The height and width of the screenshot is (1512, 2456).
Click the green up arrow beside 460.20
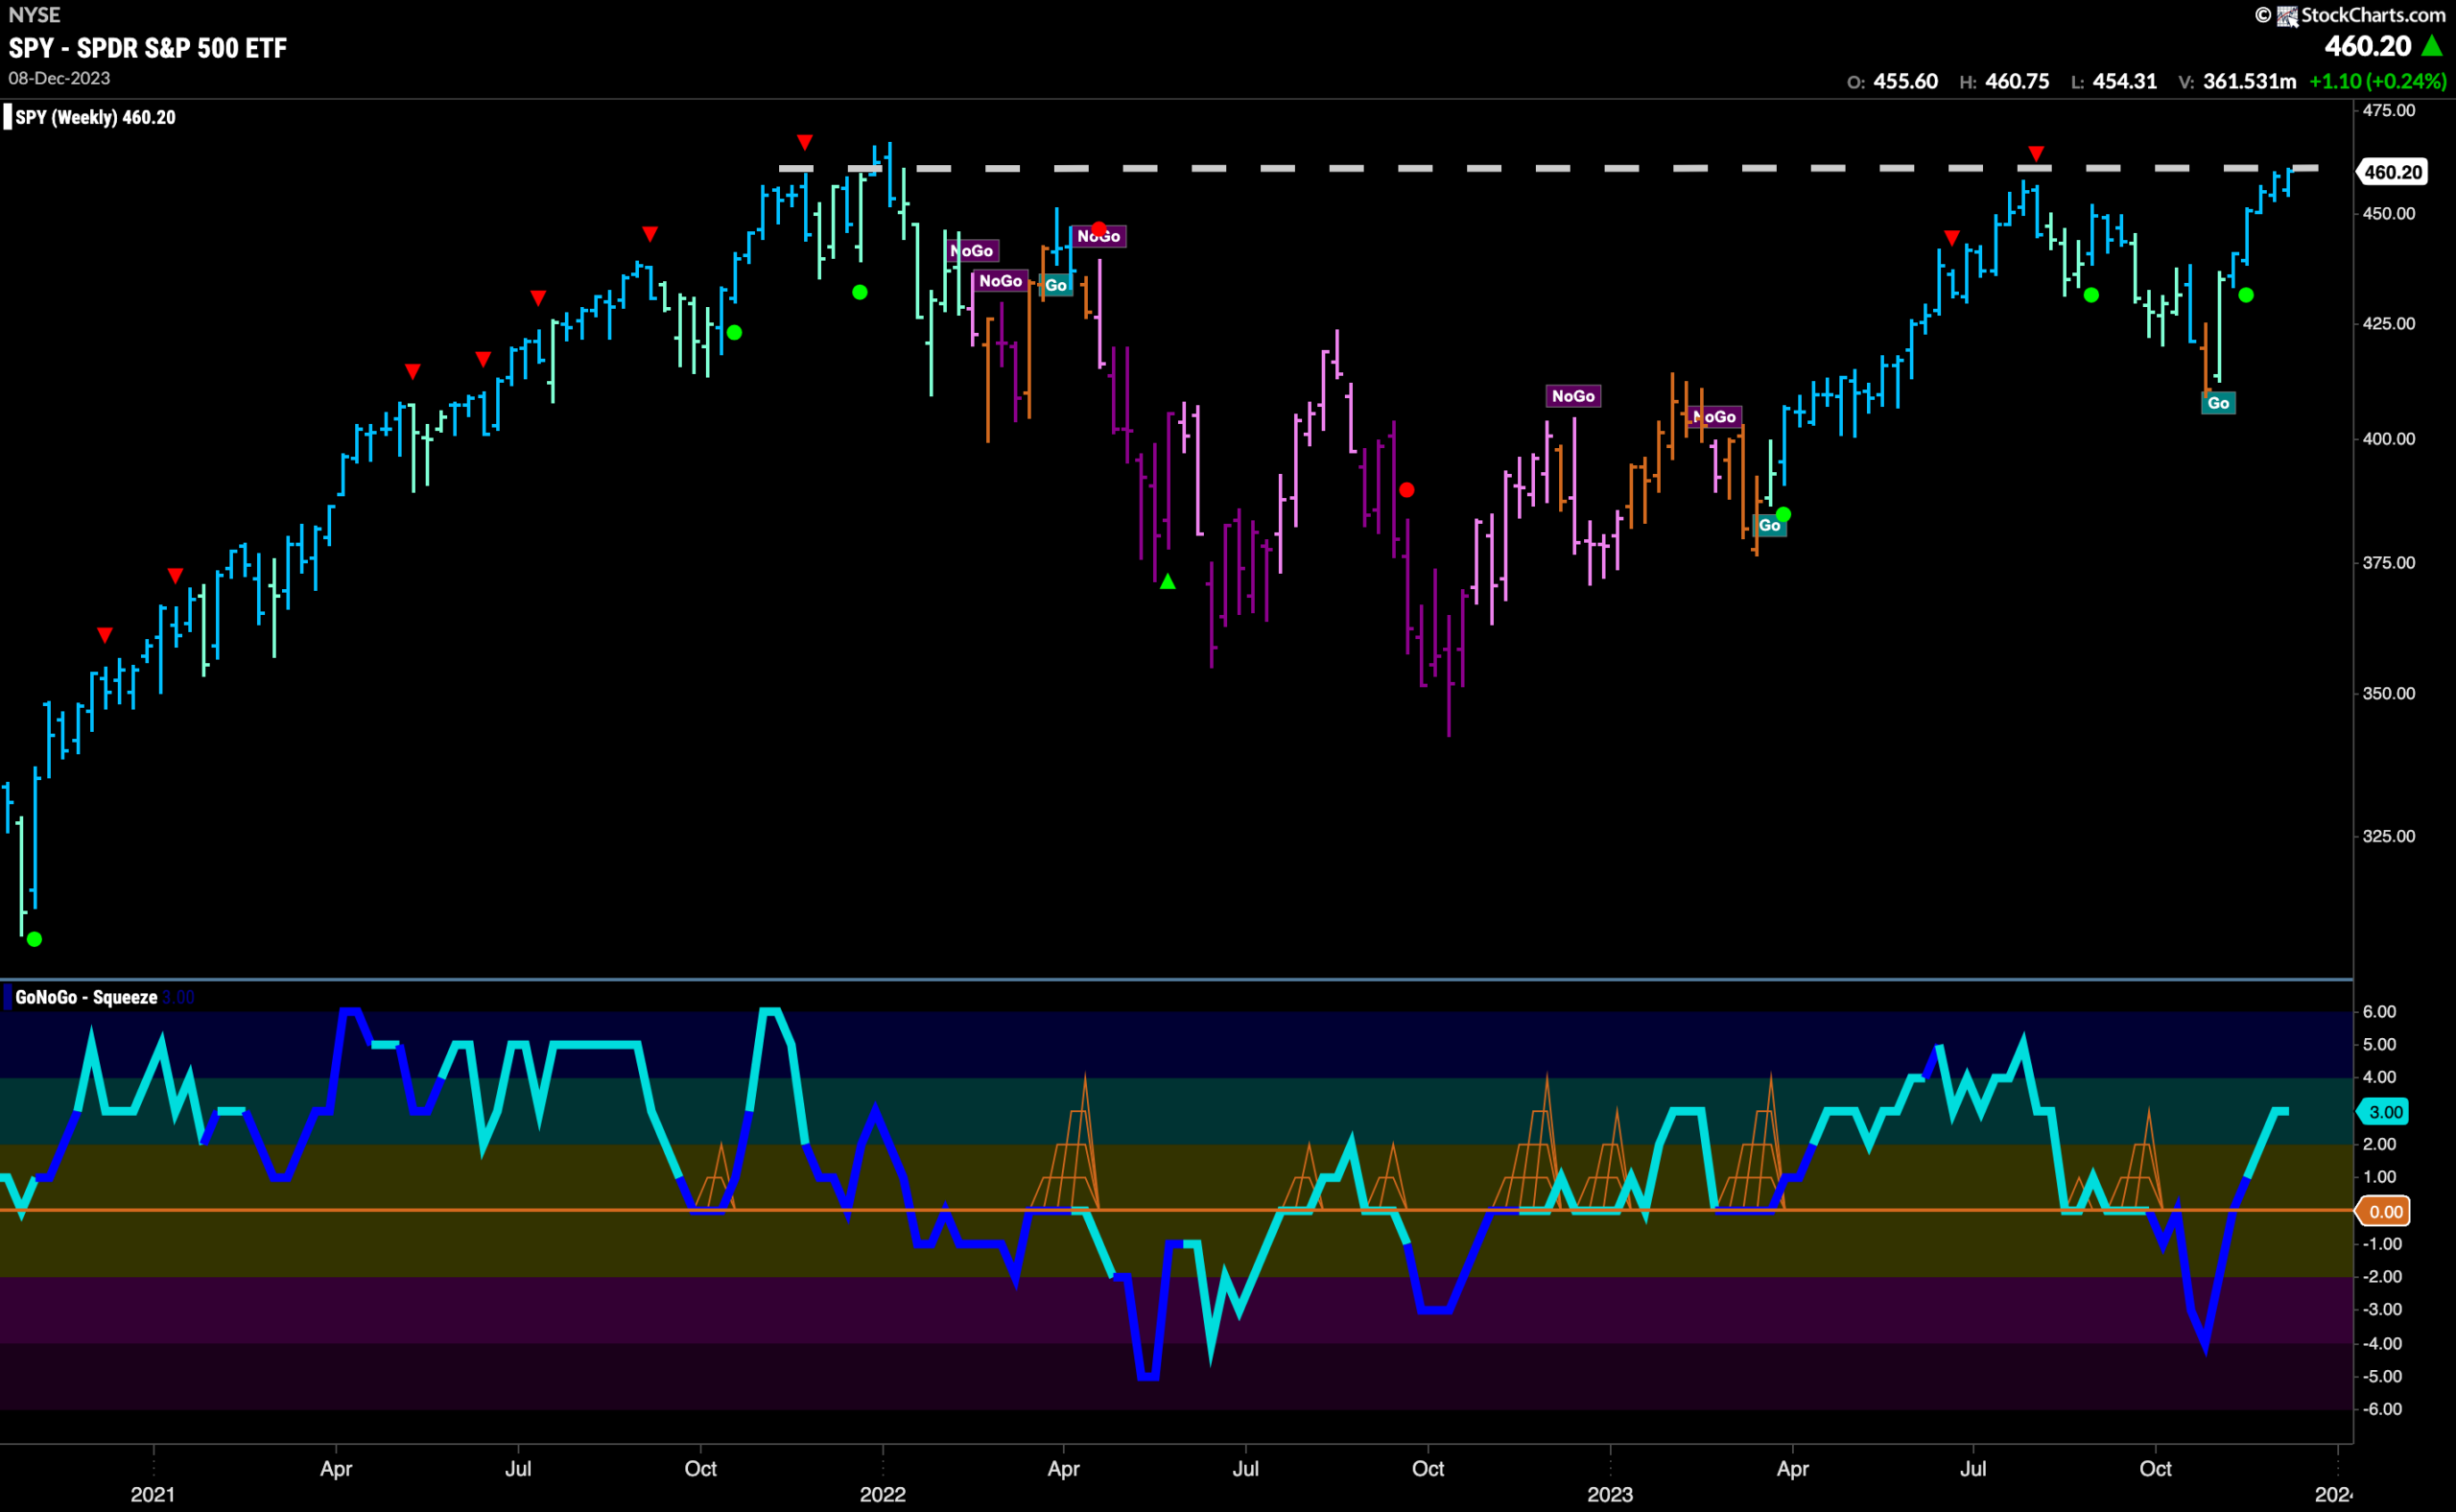click(x=2433, y=46)
